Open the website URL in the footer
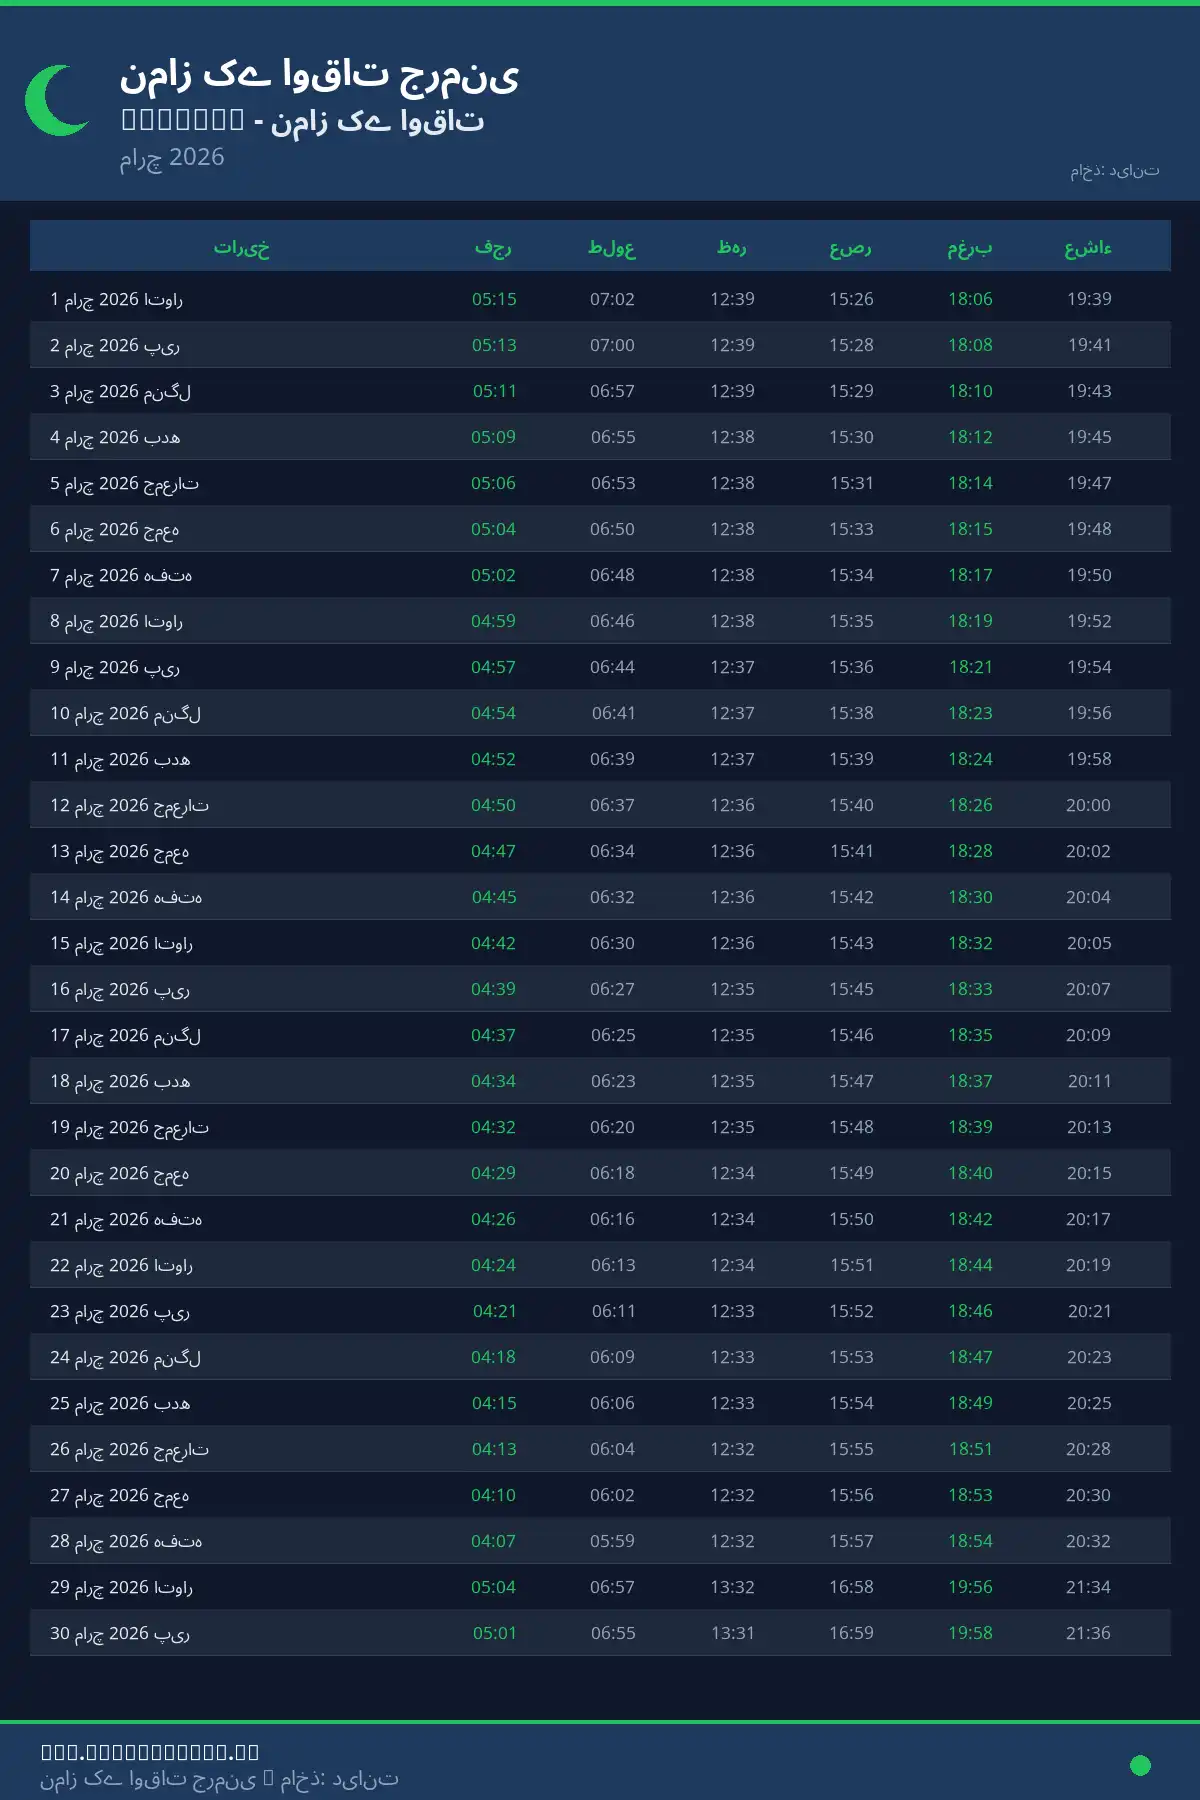 click(150, 1751)
